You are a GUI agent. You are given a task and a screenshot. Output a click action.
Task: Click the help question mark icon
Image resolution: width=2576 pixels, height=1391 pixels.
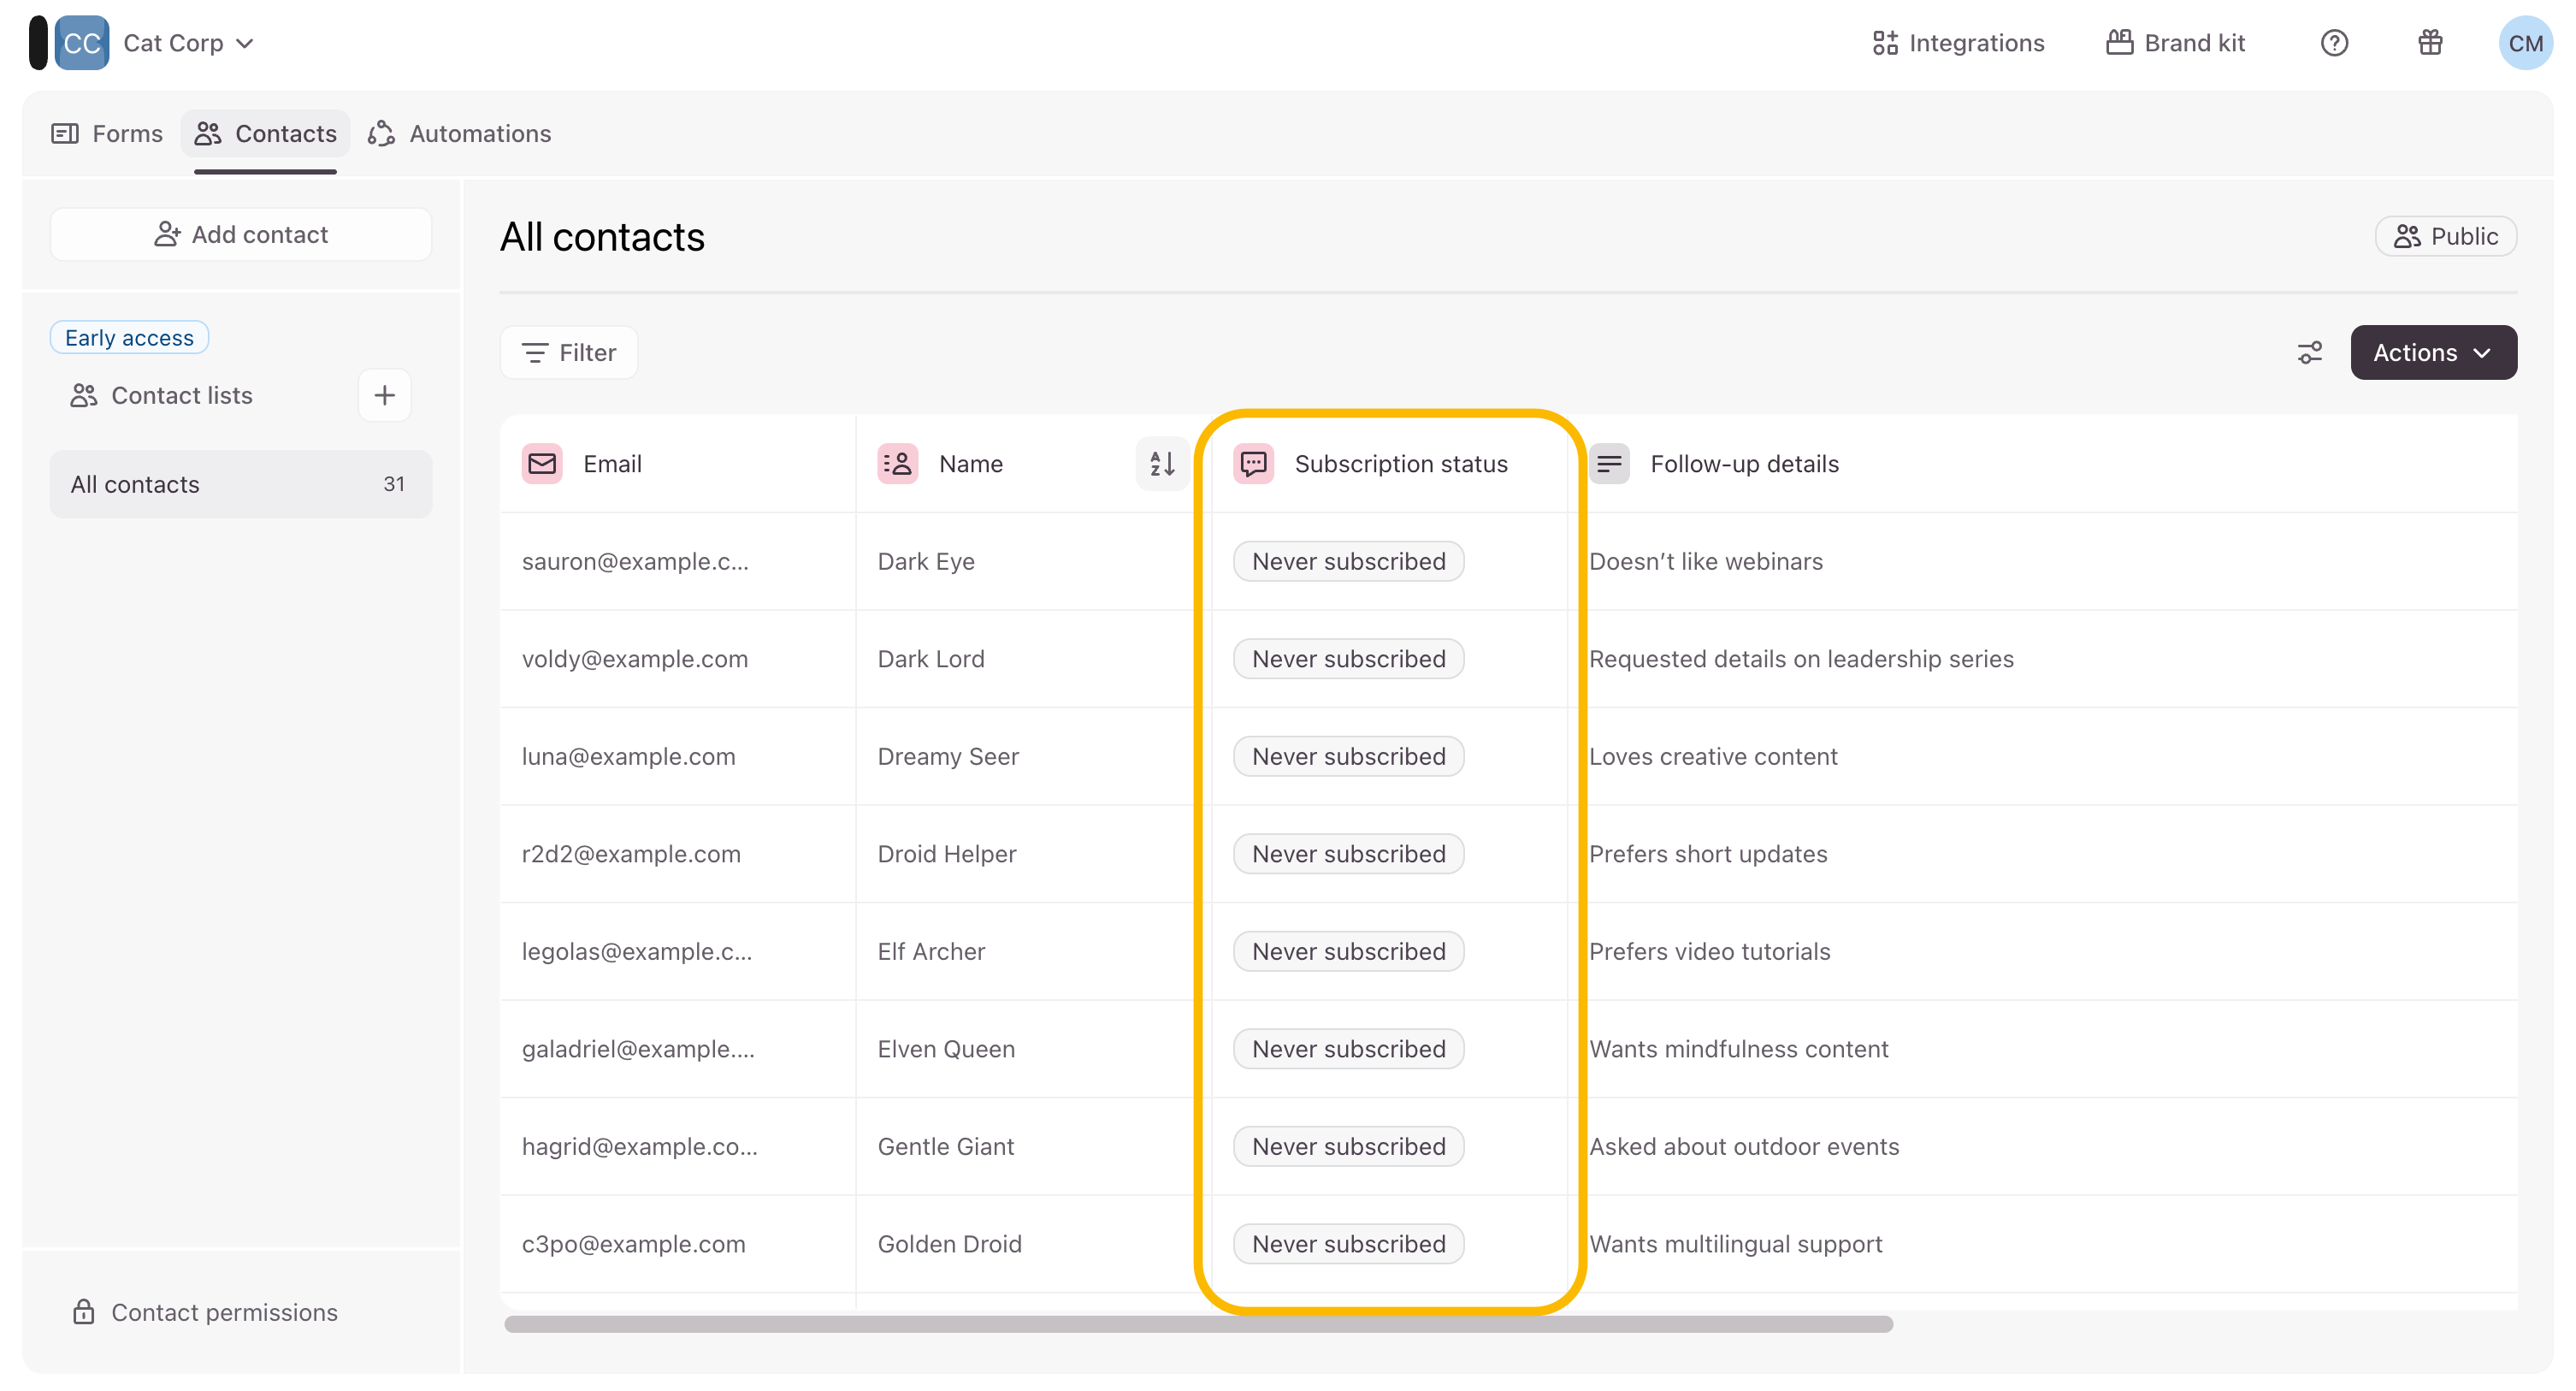click(x=2334, y=43)
